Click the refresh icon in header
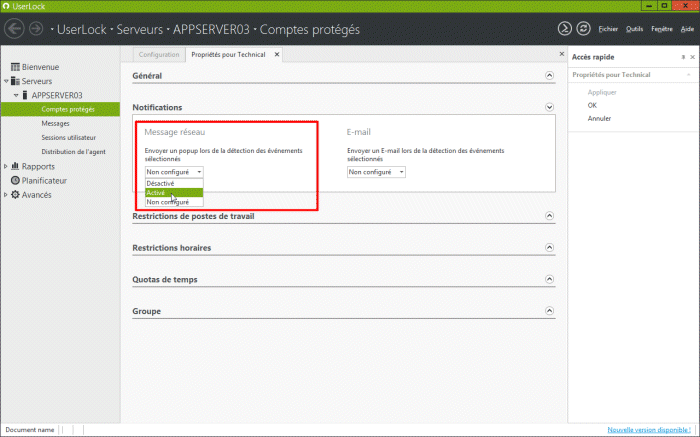 coord(583,29)
